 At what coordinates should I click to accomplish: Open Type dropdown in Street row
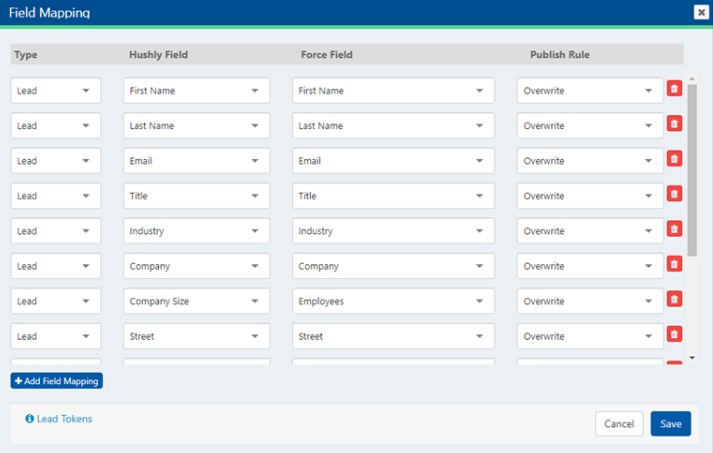coord(56,336)
